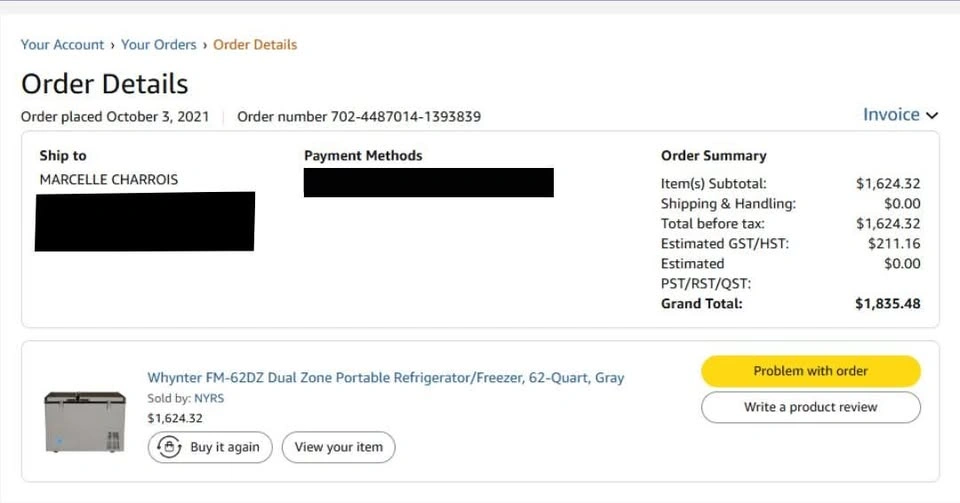Click the Buy it again button text
Screen dimensions: 960x503
[224, 447]
